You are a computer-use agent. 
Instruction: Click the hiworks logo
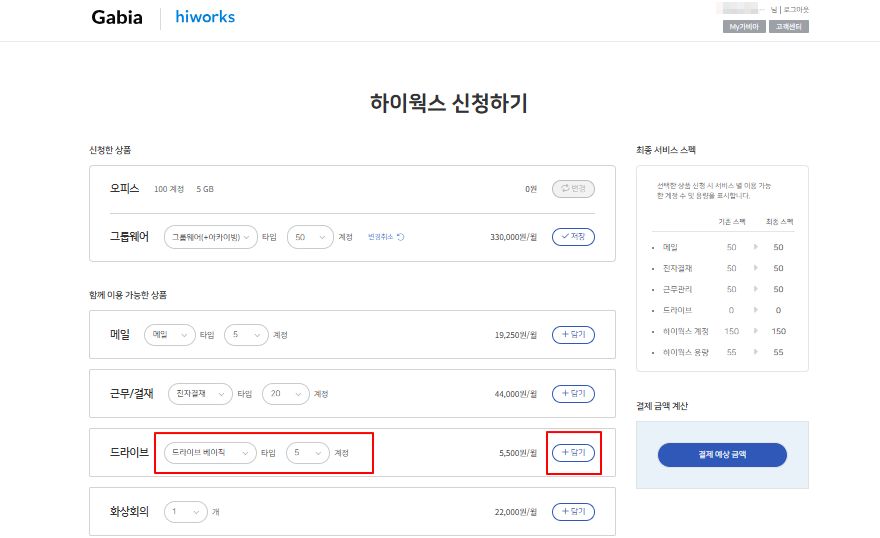point(205,18)
